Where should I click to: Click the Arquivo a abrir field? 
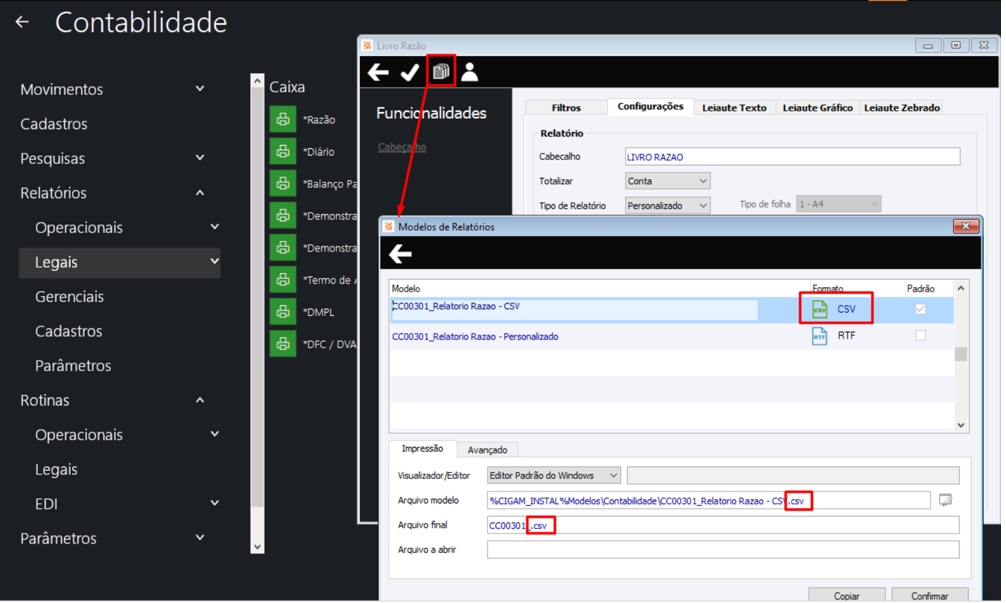coord(723,550)
